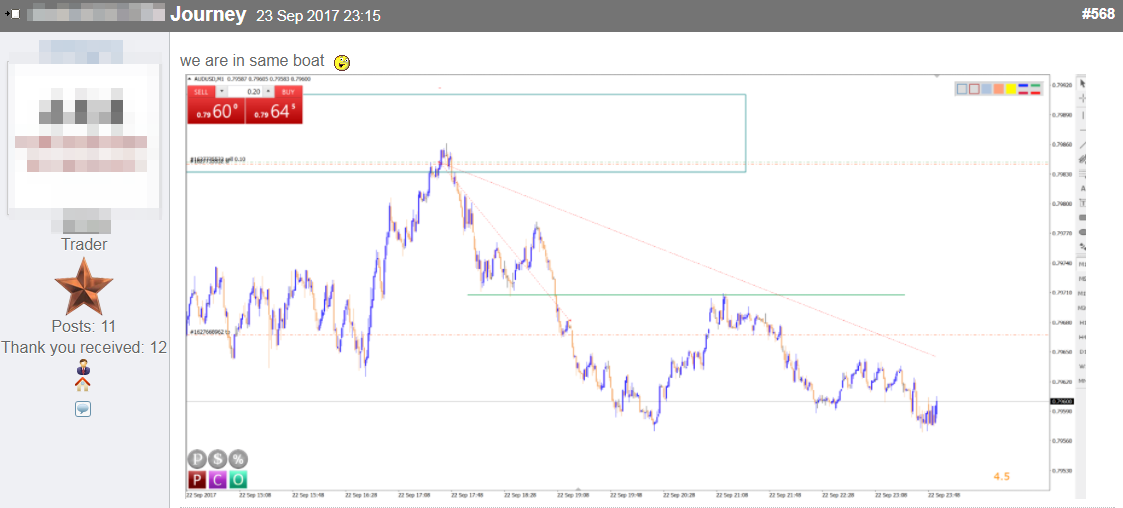This screenshot has height=508, width=1123.
Task: Click the green square O button
Action: [238, 479]
